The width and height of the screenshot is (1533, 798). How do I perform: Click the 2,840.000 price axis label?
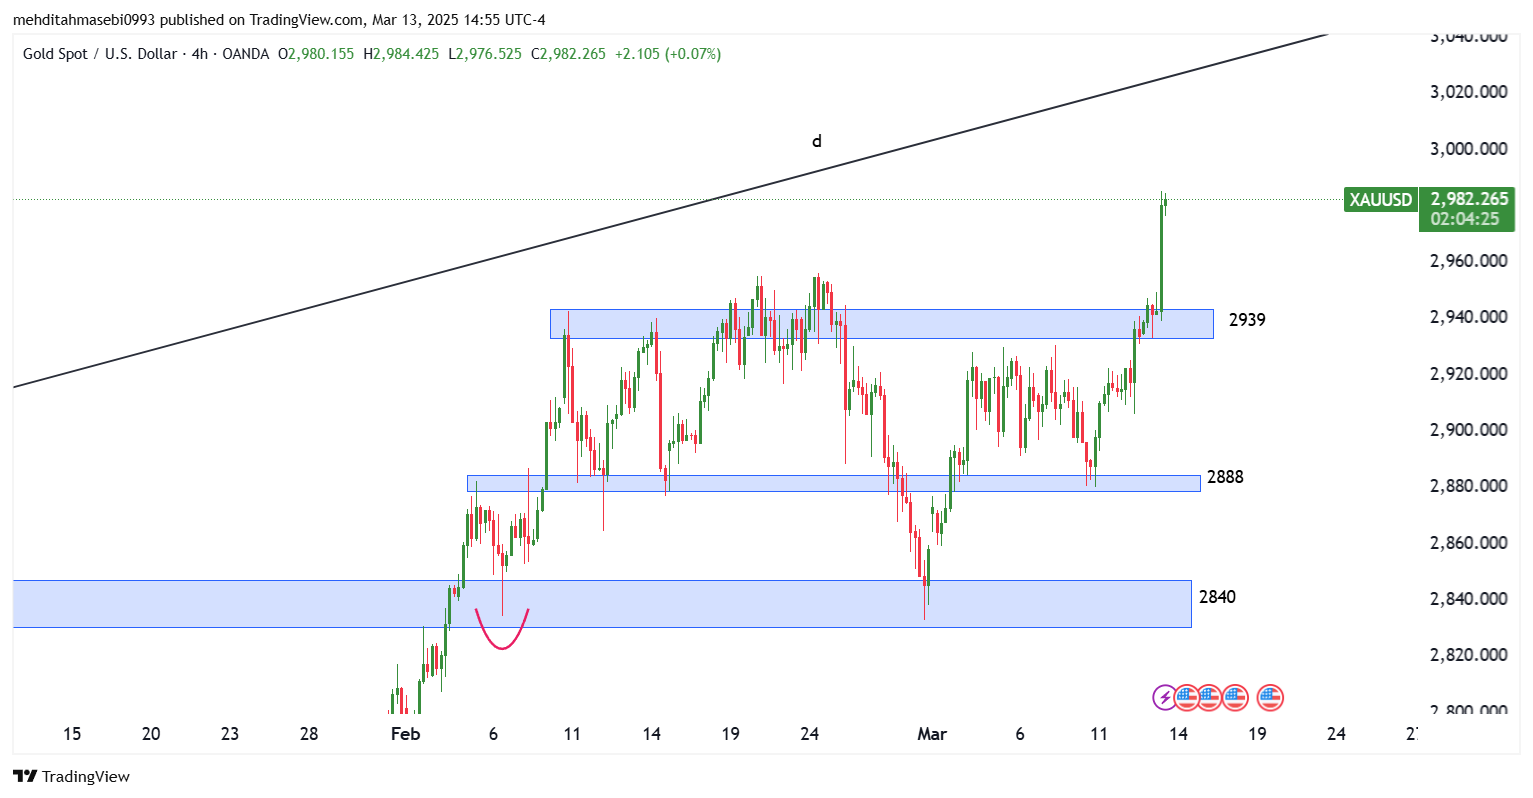tap(1468, 599)
